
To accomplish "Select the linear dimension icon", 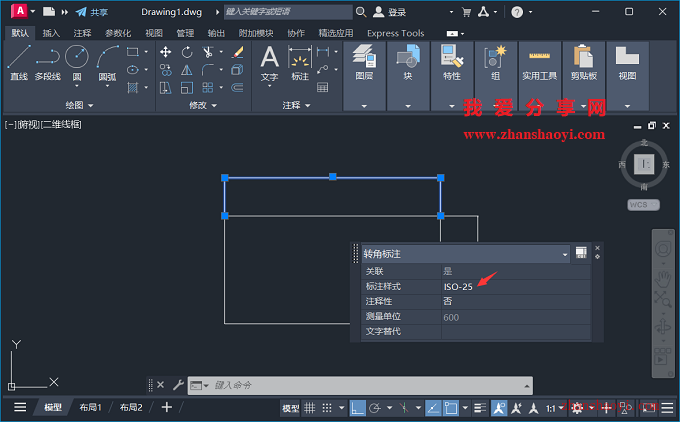I will click(323, 52).
